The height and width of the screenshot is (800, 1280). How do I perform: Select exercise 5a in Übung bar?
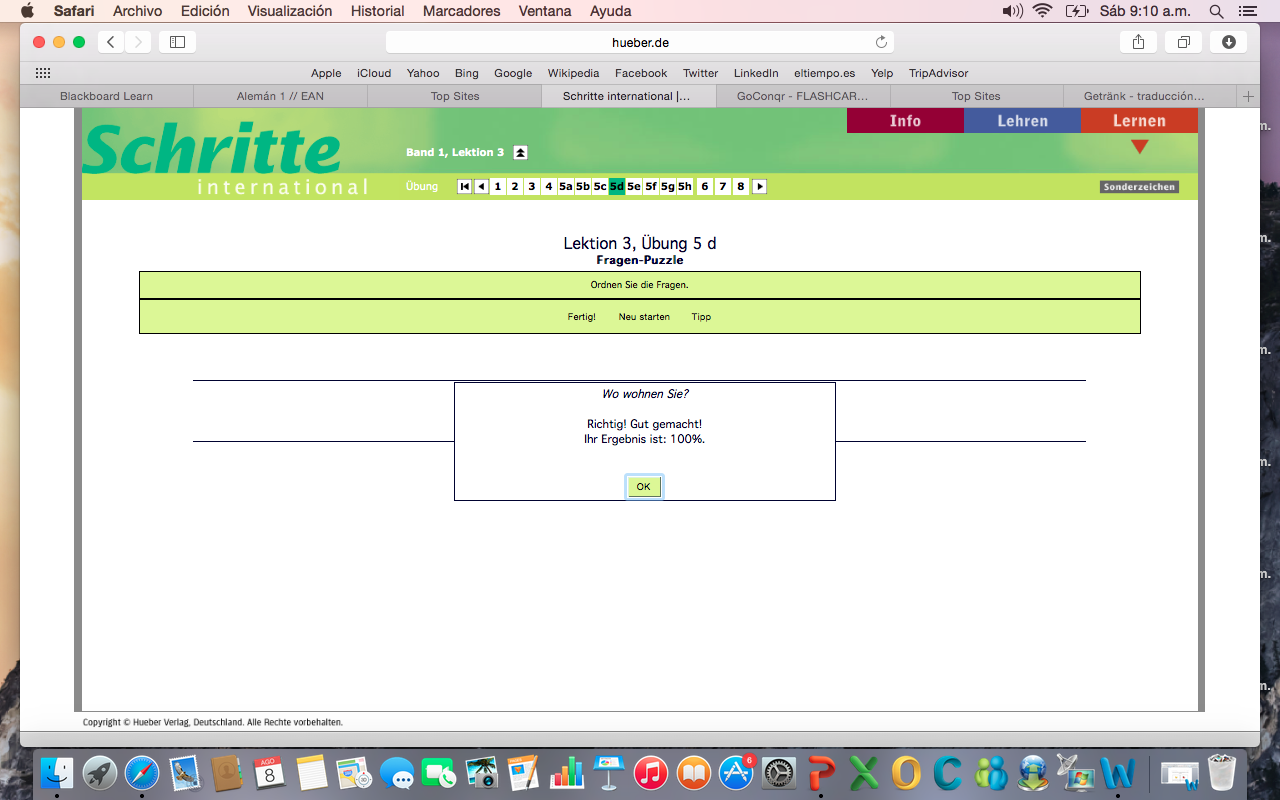tap(566, 186)
